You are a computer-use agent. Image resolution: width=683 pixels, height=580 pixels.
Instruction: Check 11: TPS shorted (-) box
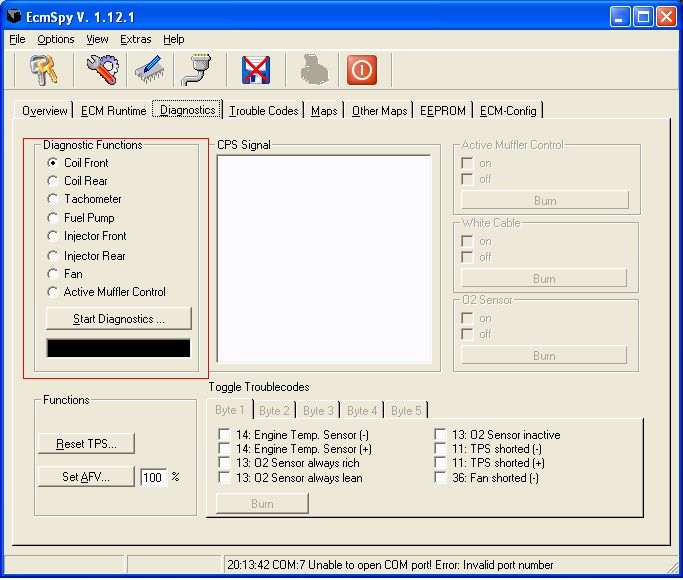pos(440,448)
